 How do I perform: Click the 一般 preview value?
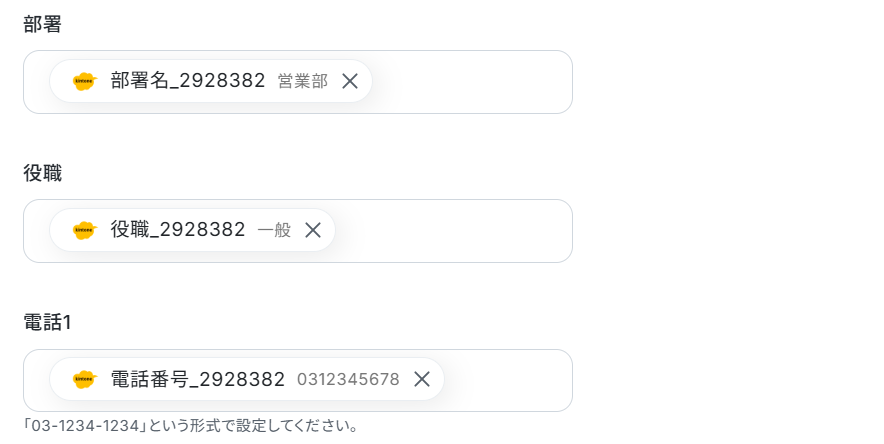(x=274, y=230)
